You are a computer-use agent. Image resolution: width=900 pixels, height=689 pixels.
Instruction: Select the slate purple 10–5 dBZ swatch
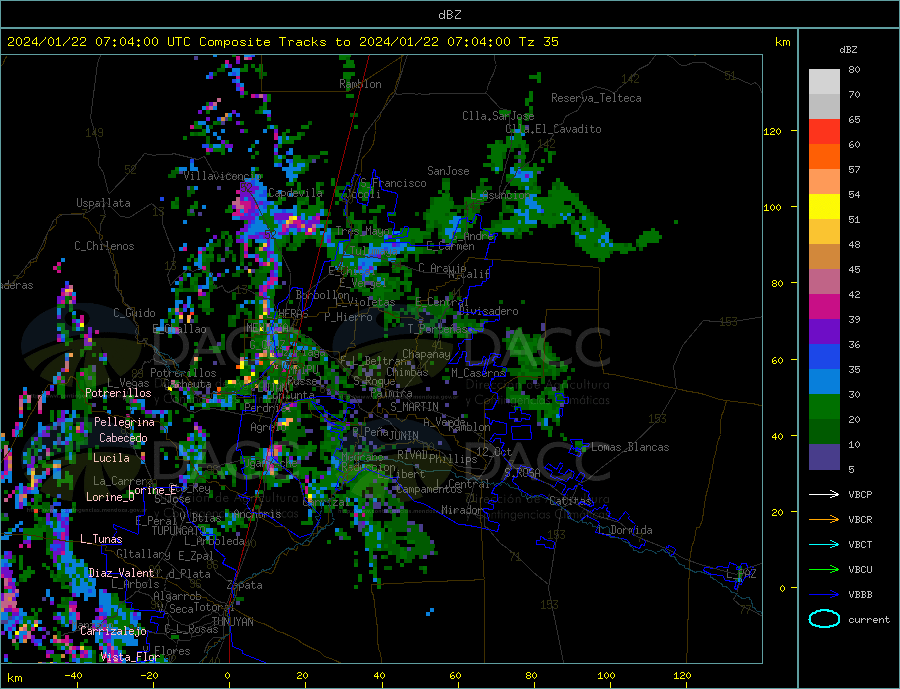pyautogui.click(x=824, y=456)
